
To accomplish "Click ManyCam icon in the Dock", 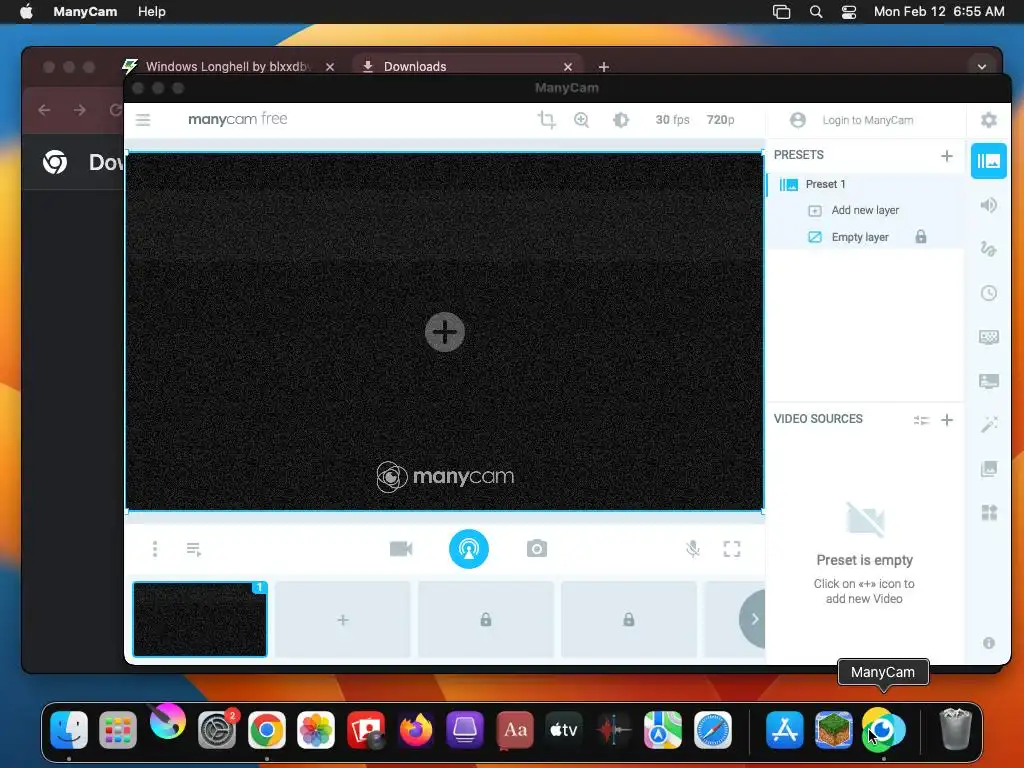I will tap(883, 730).
